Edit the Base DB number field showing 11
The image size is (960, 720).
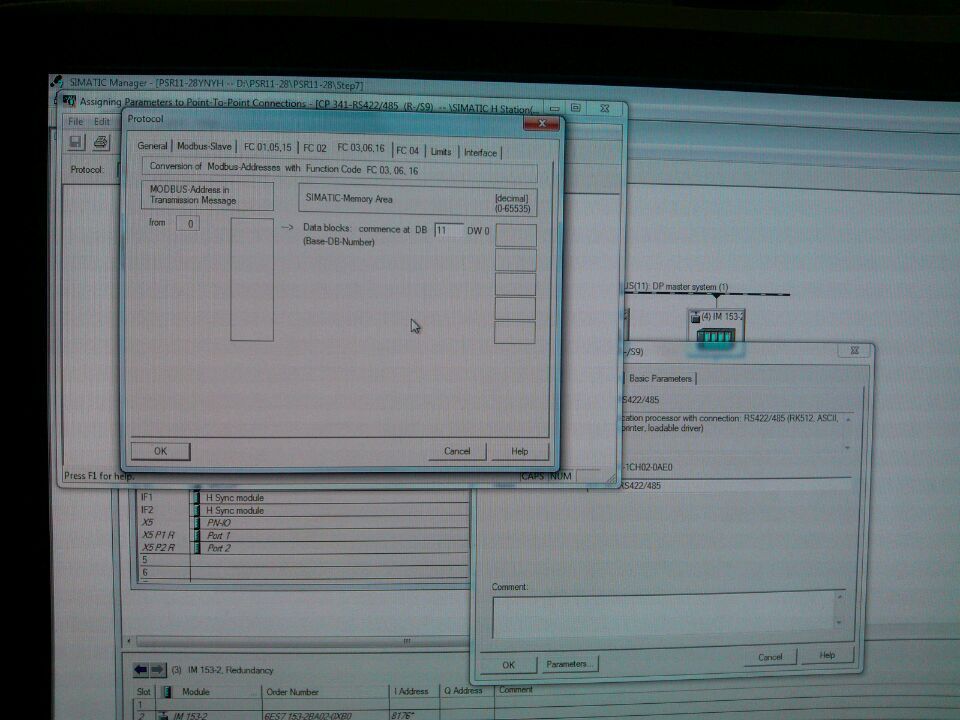coord(448,230)
